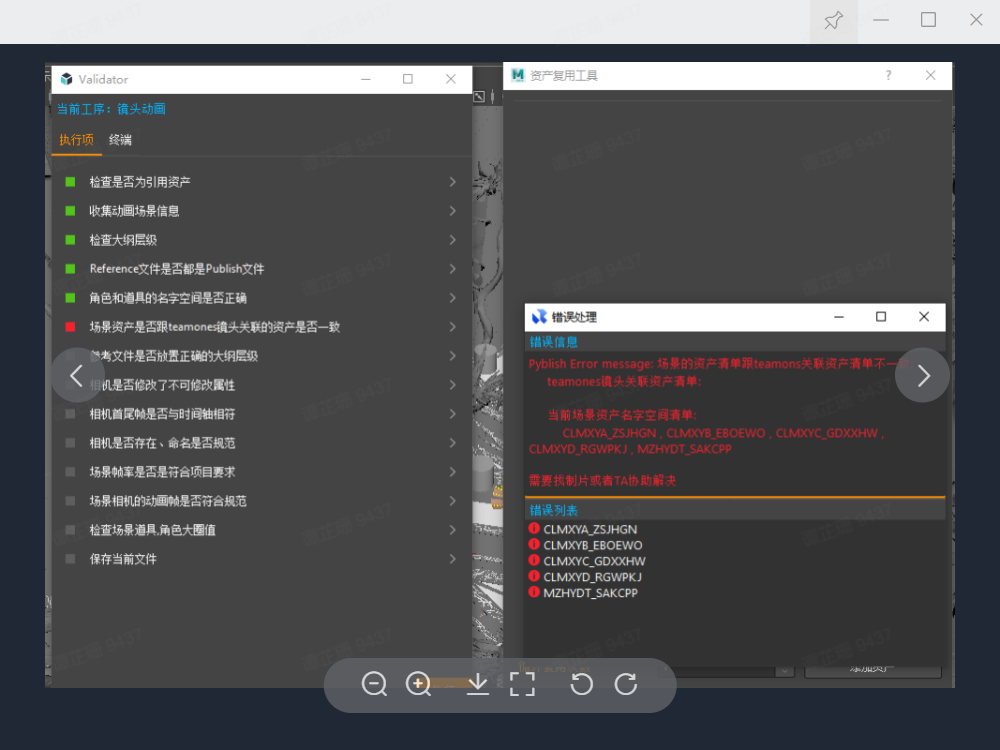The image size is (1000, 750).
Task: Expand the 检查大纲层级 row arrow
Action: (452, 240)
